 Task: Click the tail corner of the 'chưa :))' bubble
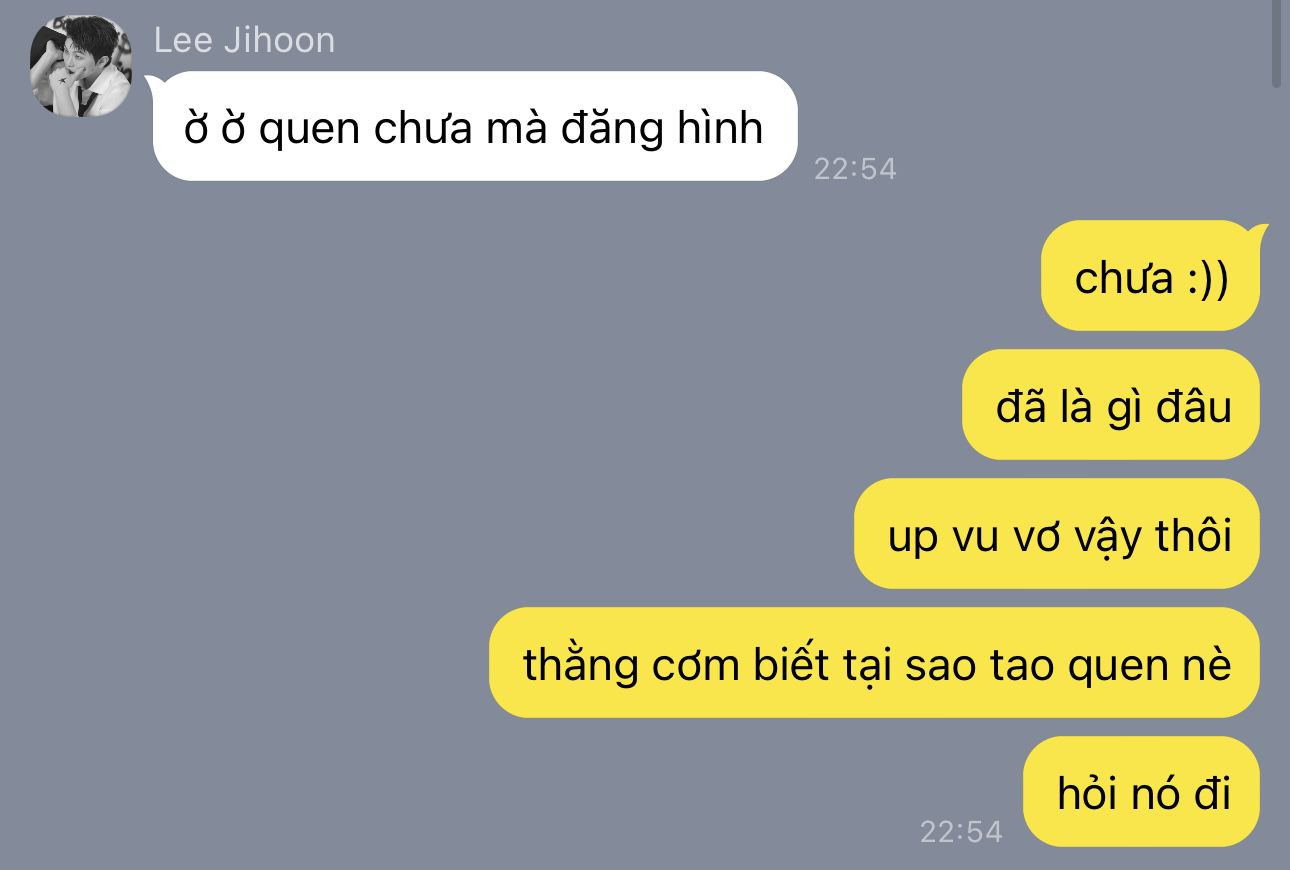1258,233
